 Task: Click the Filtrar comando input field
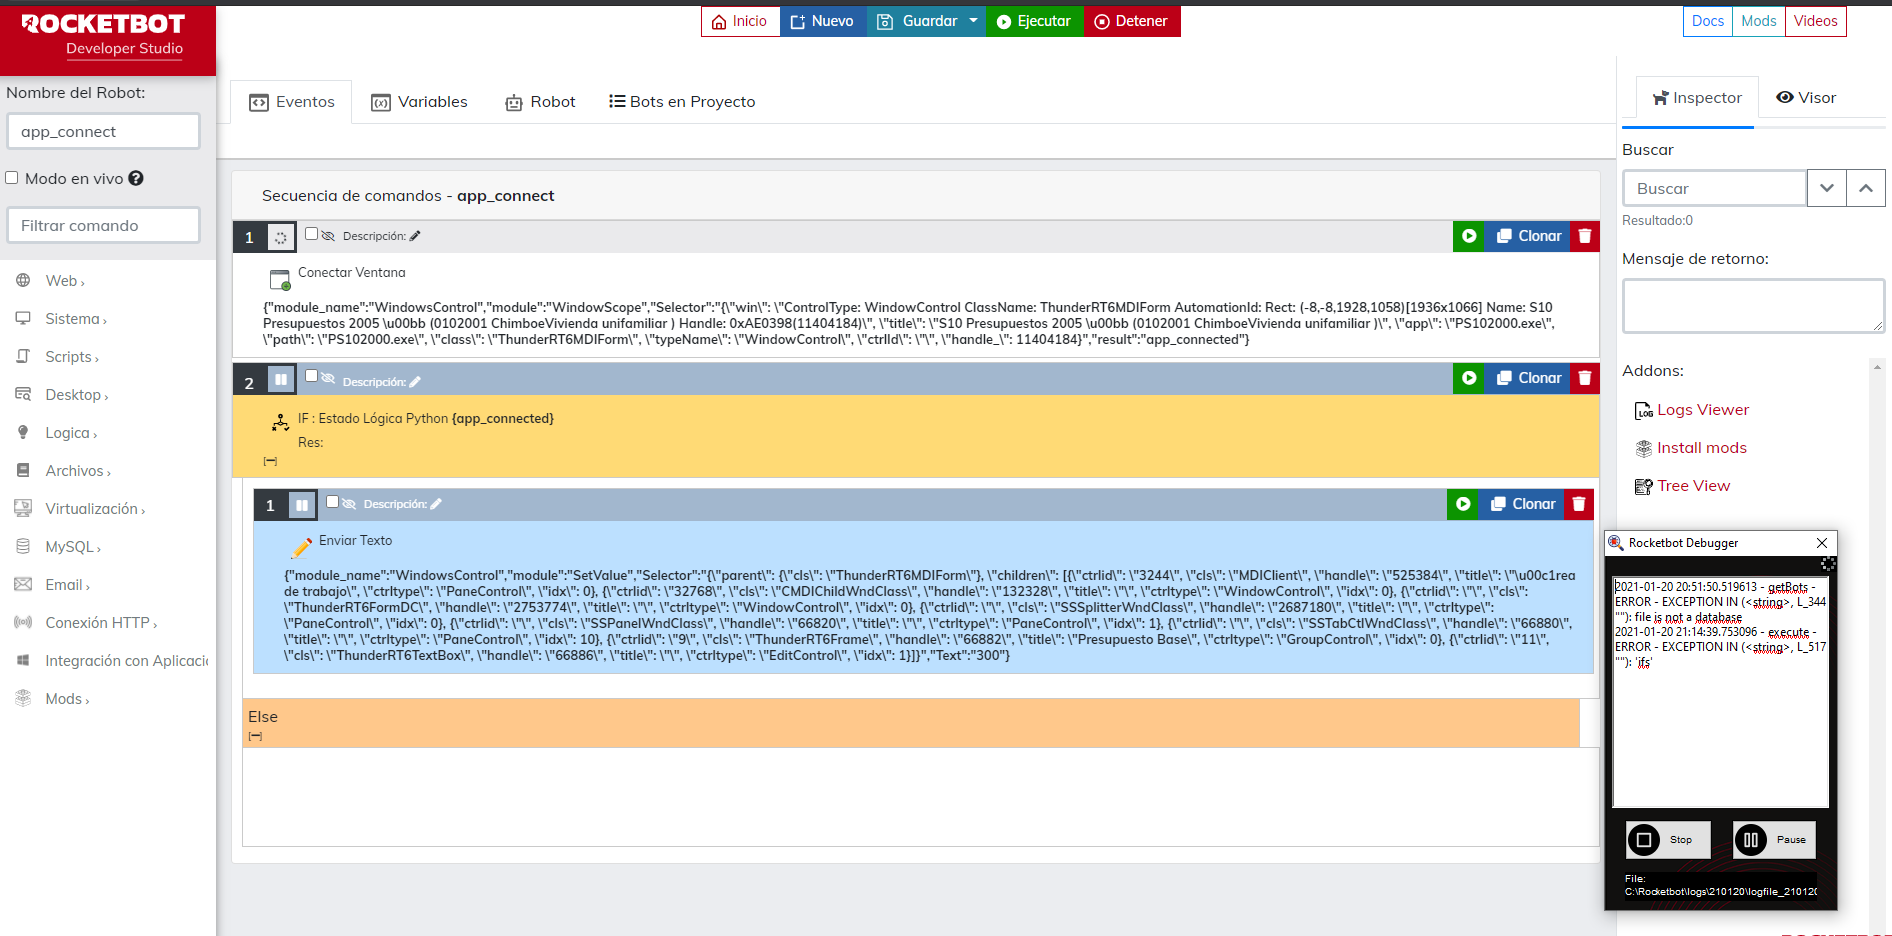[104, 226]
